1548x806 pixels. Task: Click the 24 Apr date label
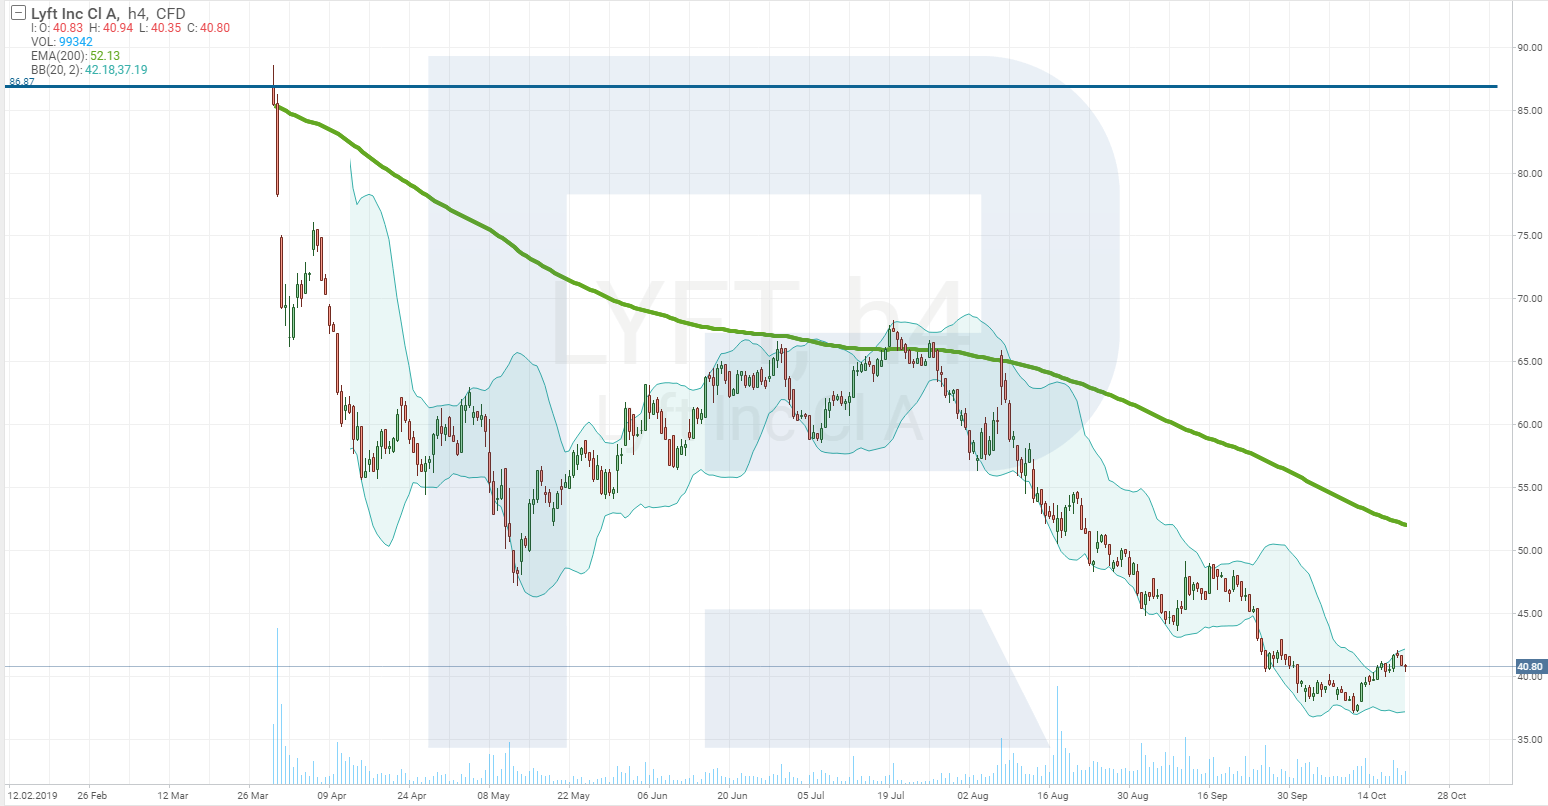point(411,797)
